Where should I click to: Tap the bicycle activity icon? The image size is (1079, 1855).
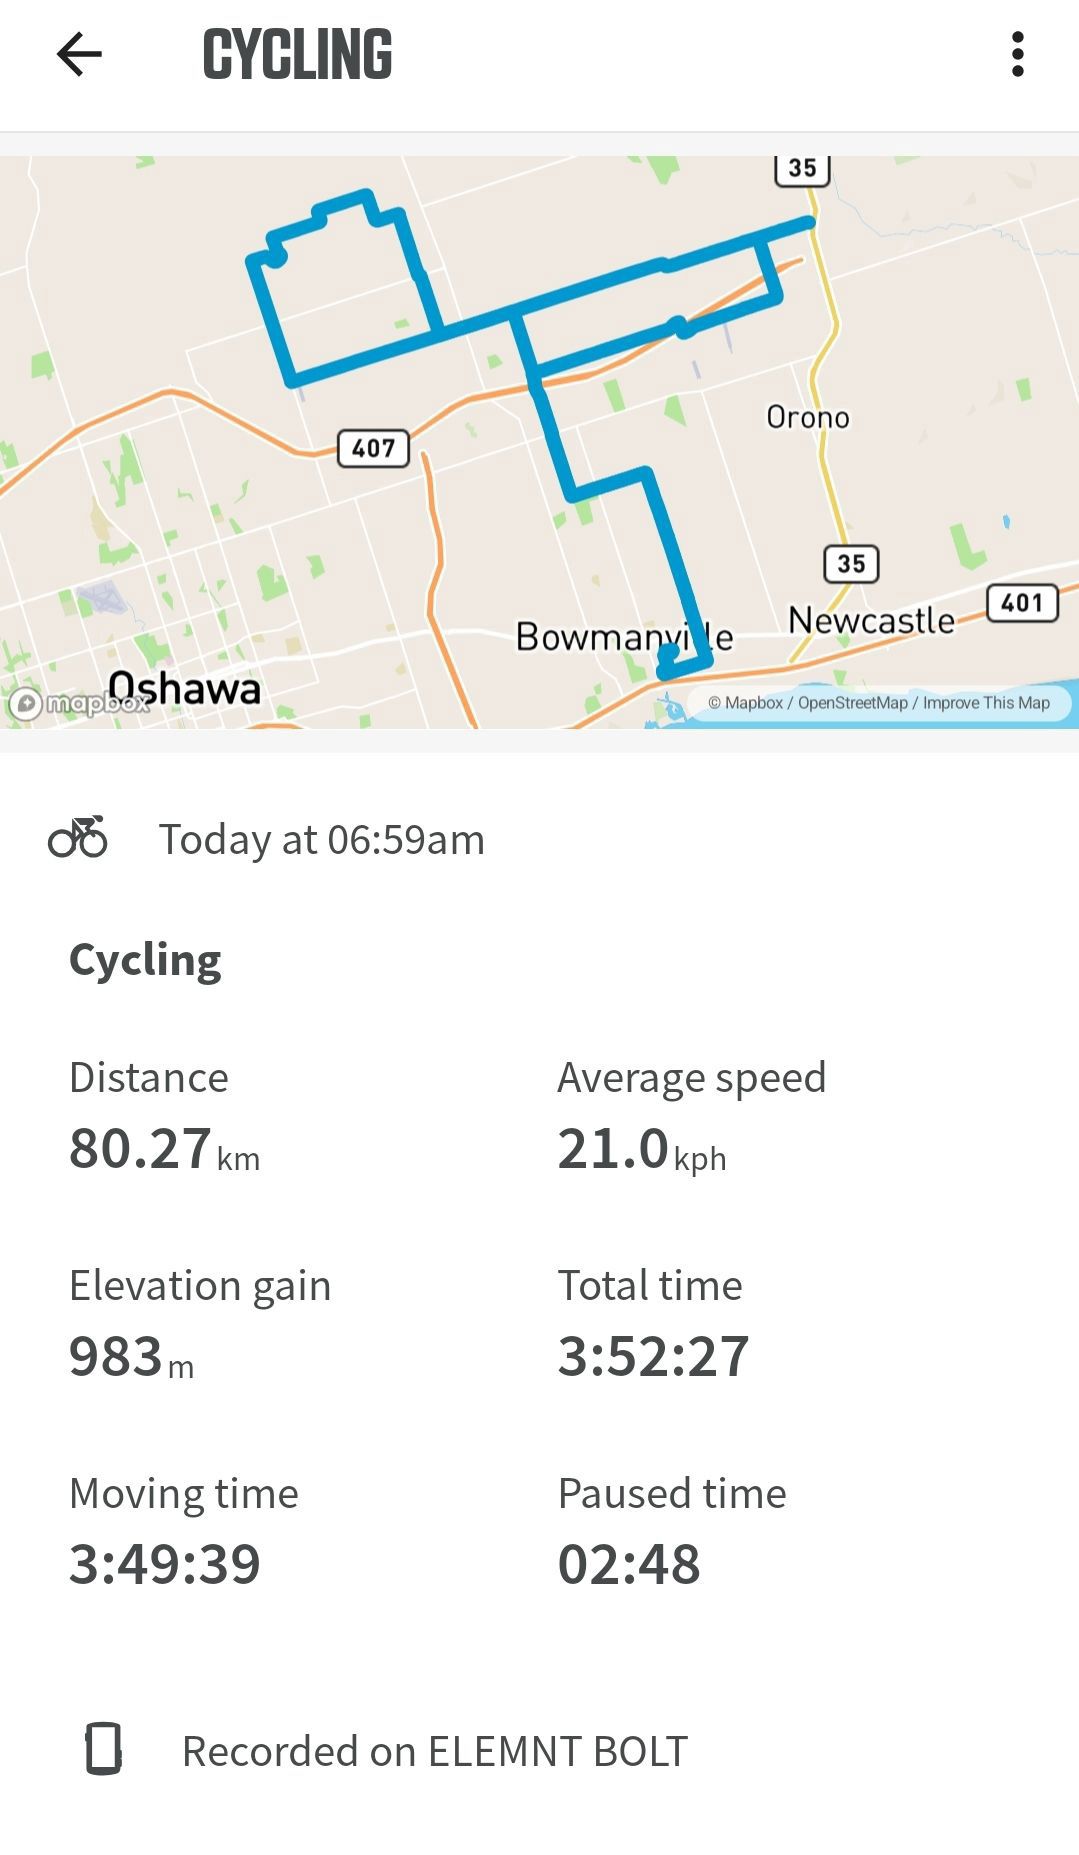78,838
